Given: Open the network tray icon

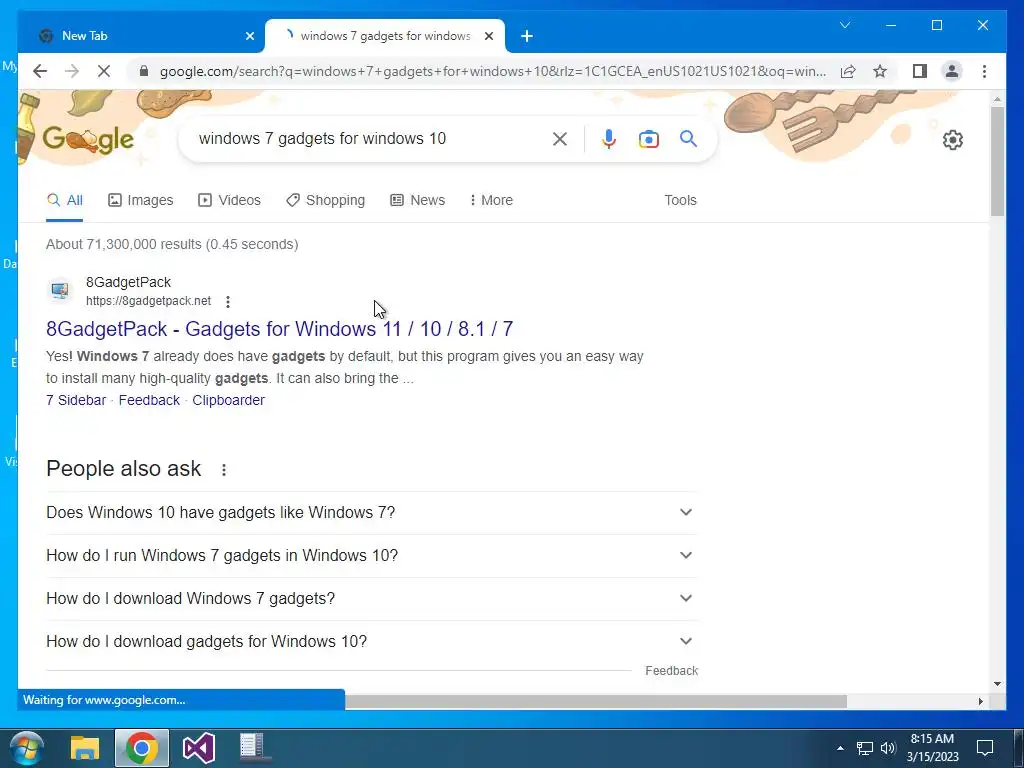Looking at the screenshot, I should pyautogui.click(x=865, y=748).
